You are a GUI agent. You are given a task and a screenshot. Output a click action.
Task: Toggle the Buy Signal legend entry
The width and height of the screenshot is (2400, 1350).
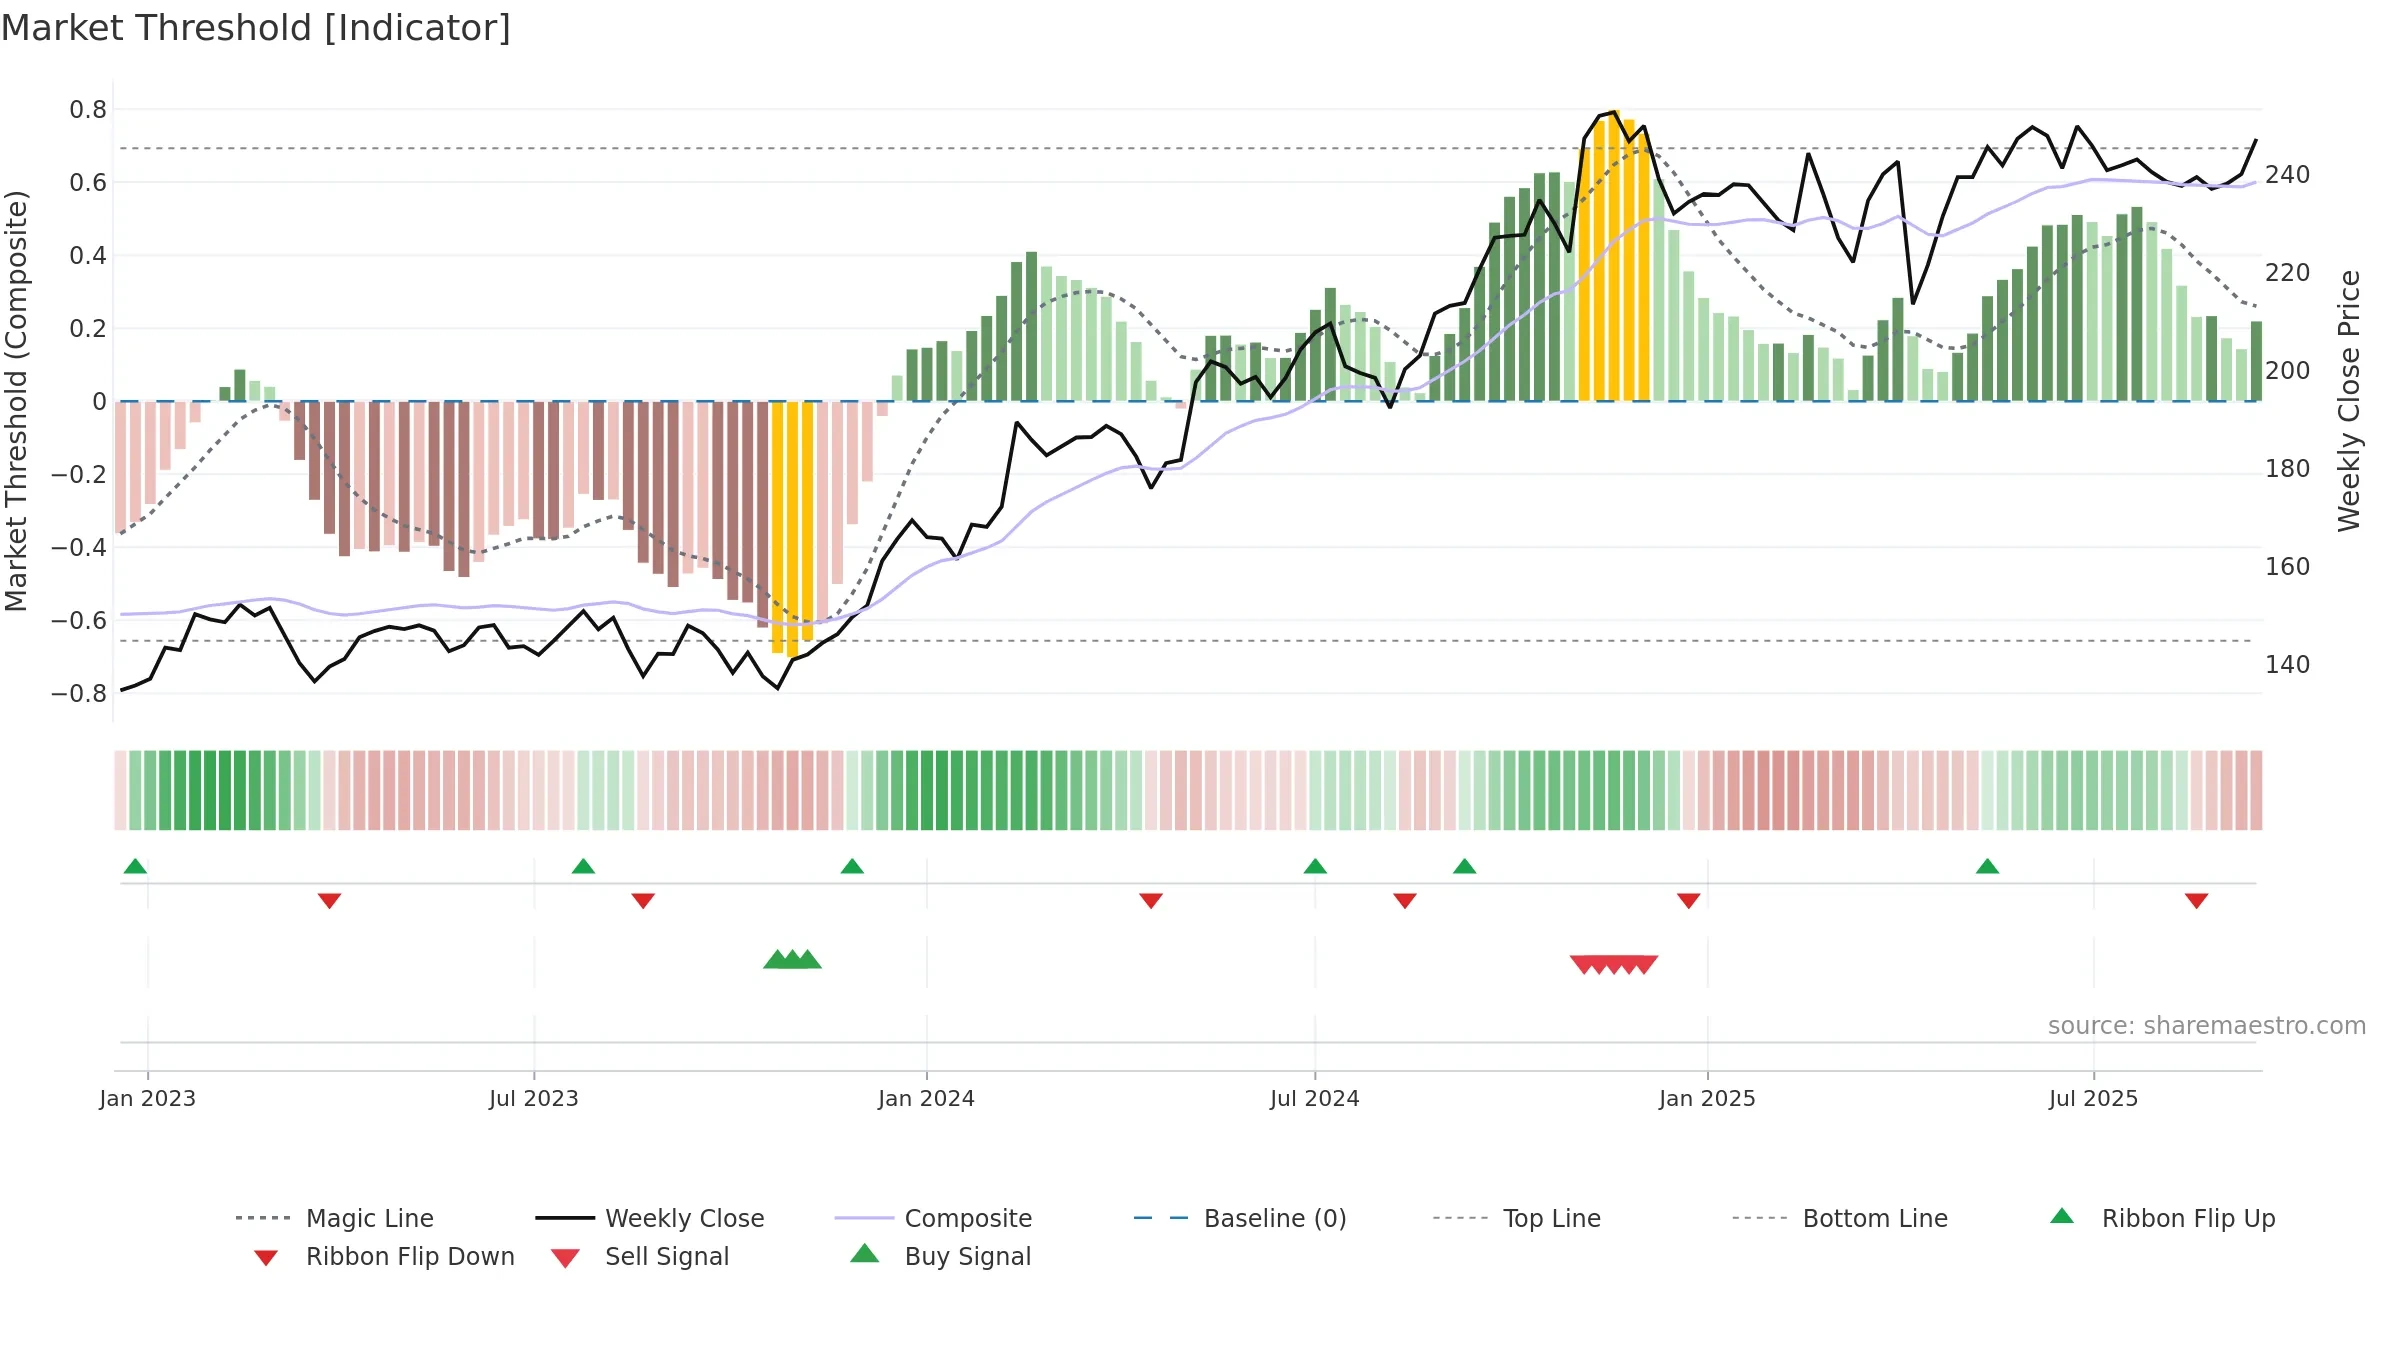(940, 1256)
